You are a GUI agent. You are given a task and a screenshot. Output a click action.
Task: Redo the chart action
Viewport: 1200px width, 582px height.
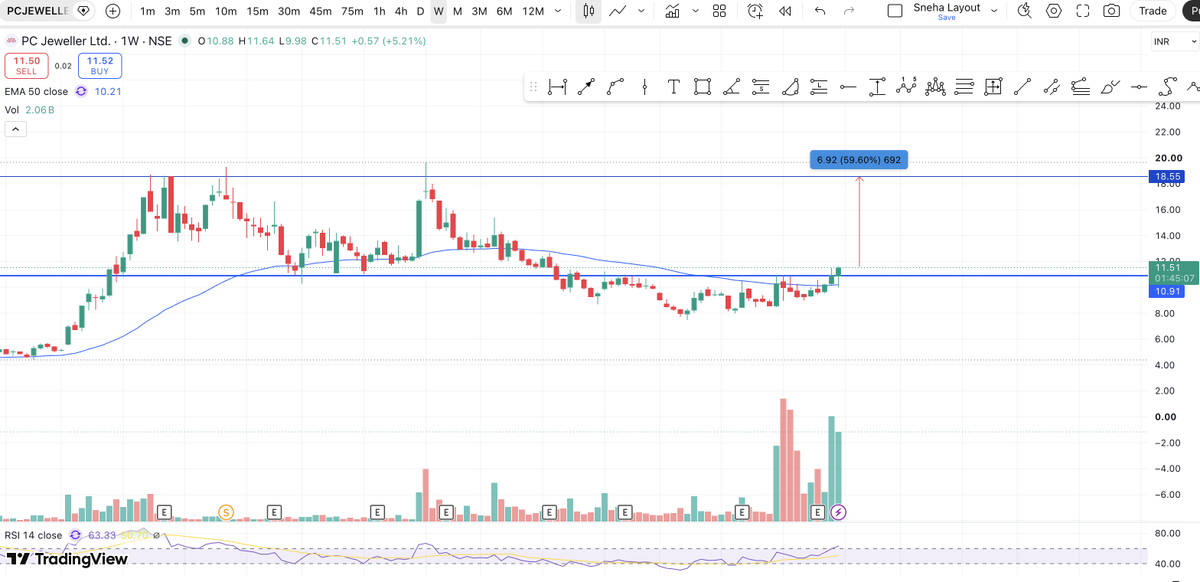849,11
